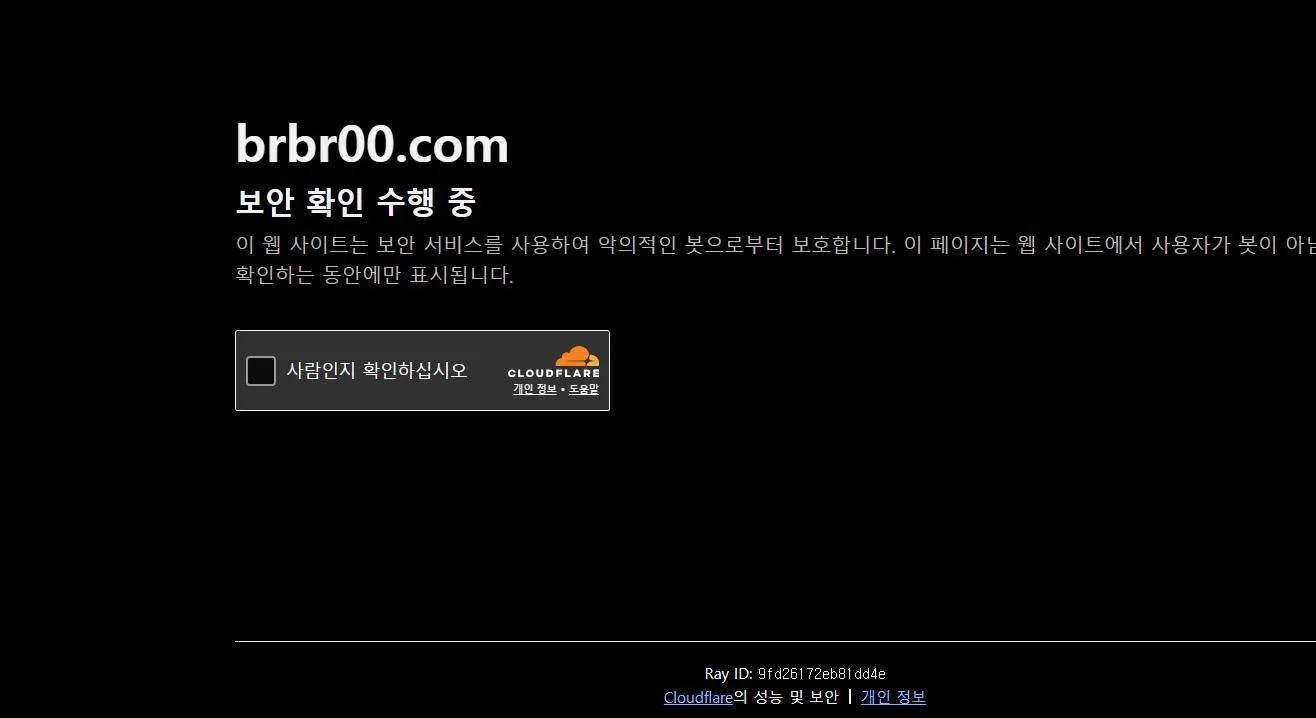Click the Cloudflare cloud logo
The width and height of the screenshot is (1316, 718).
577,356
